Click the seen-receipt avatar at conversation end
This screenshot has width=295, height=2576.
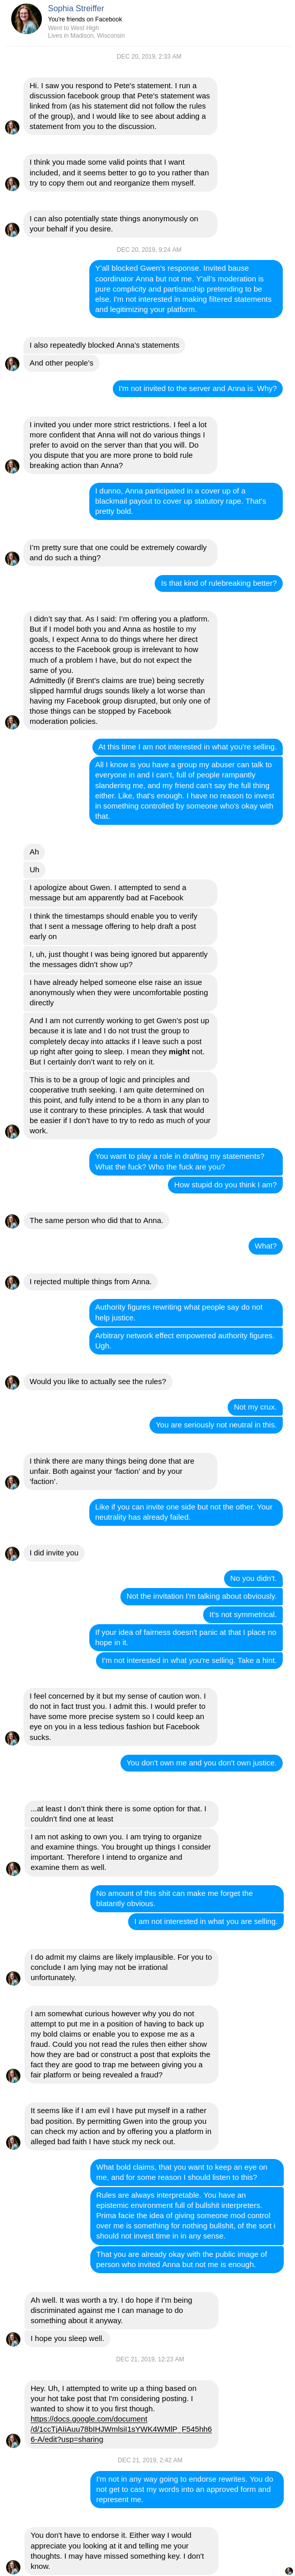(289, 2570)
